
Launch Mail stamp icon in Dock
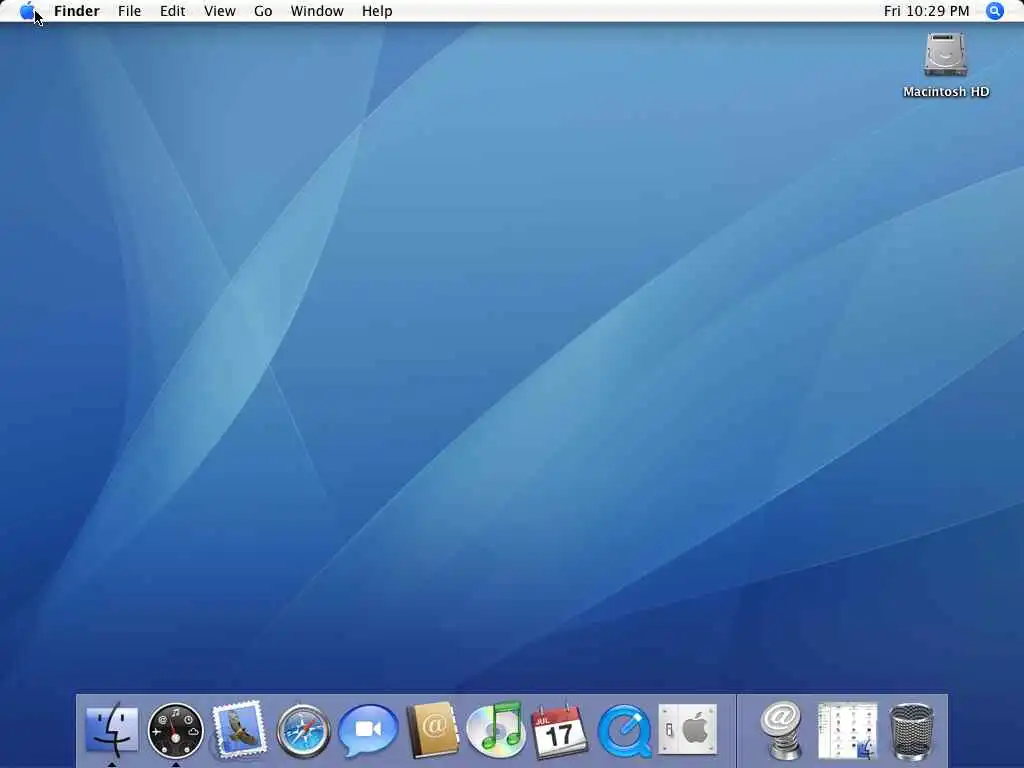point(239,729)
